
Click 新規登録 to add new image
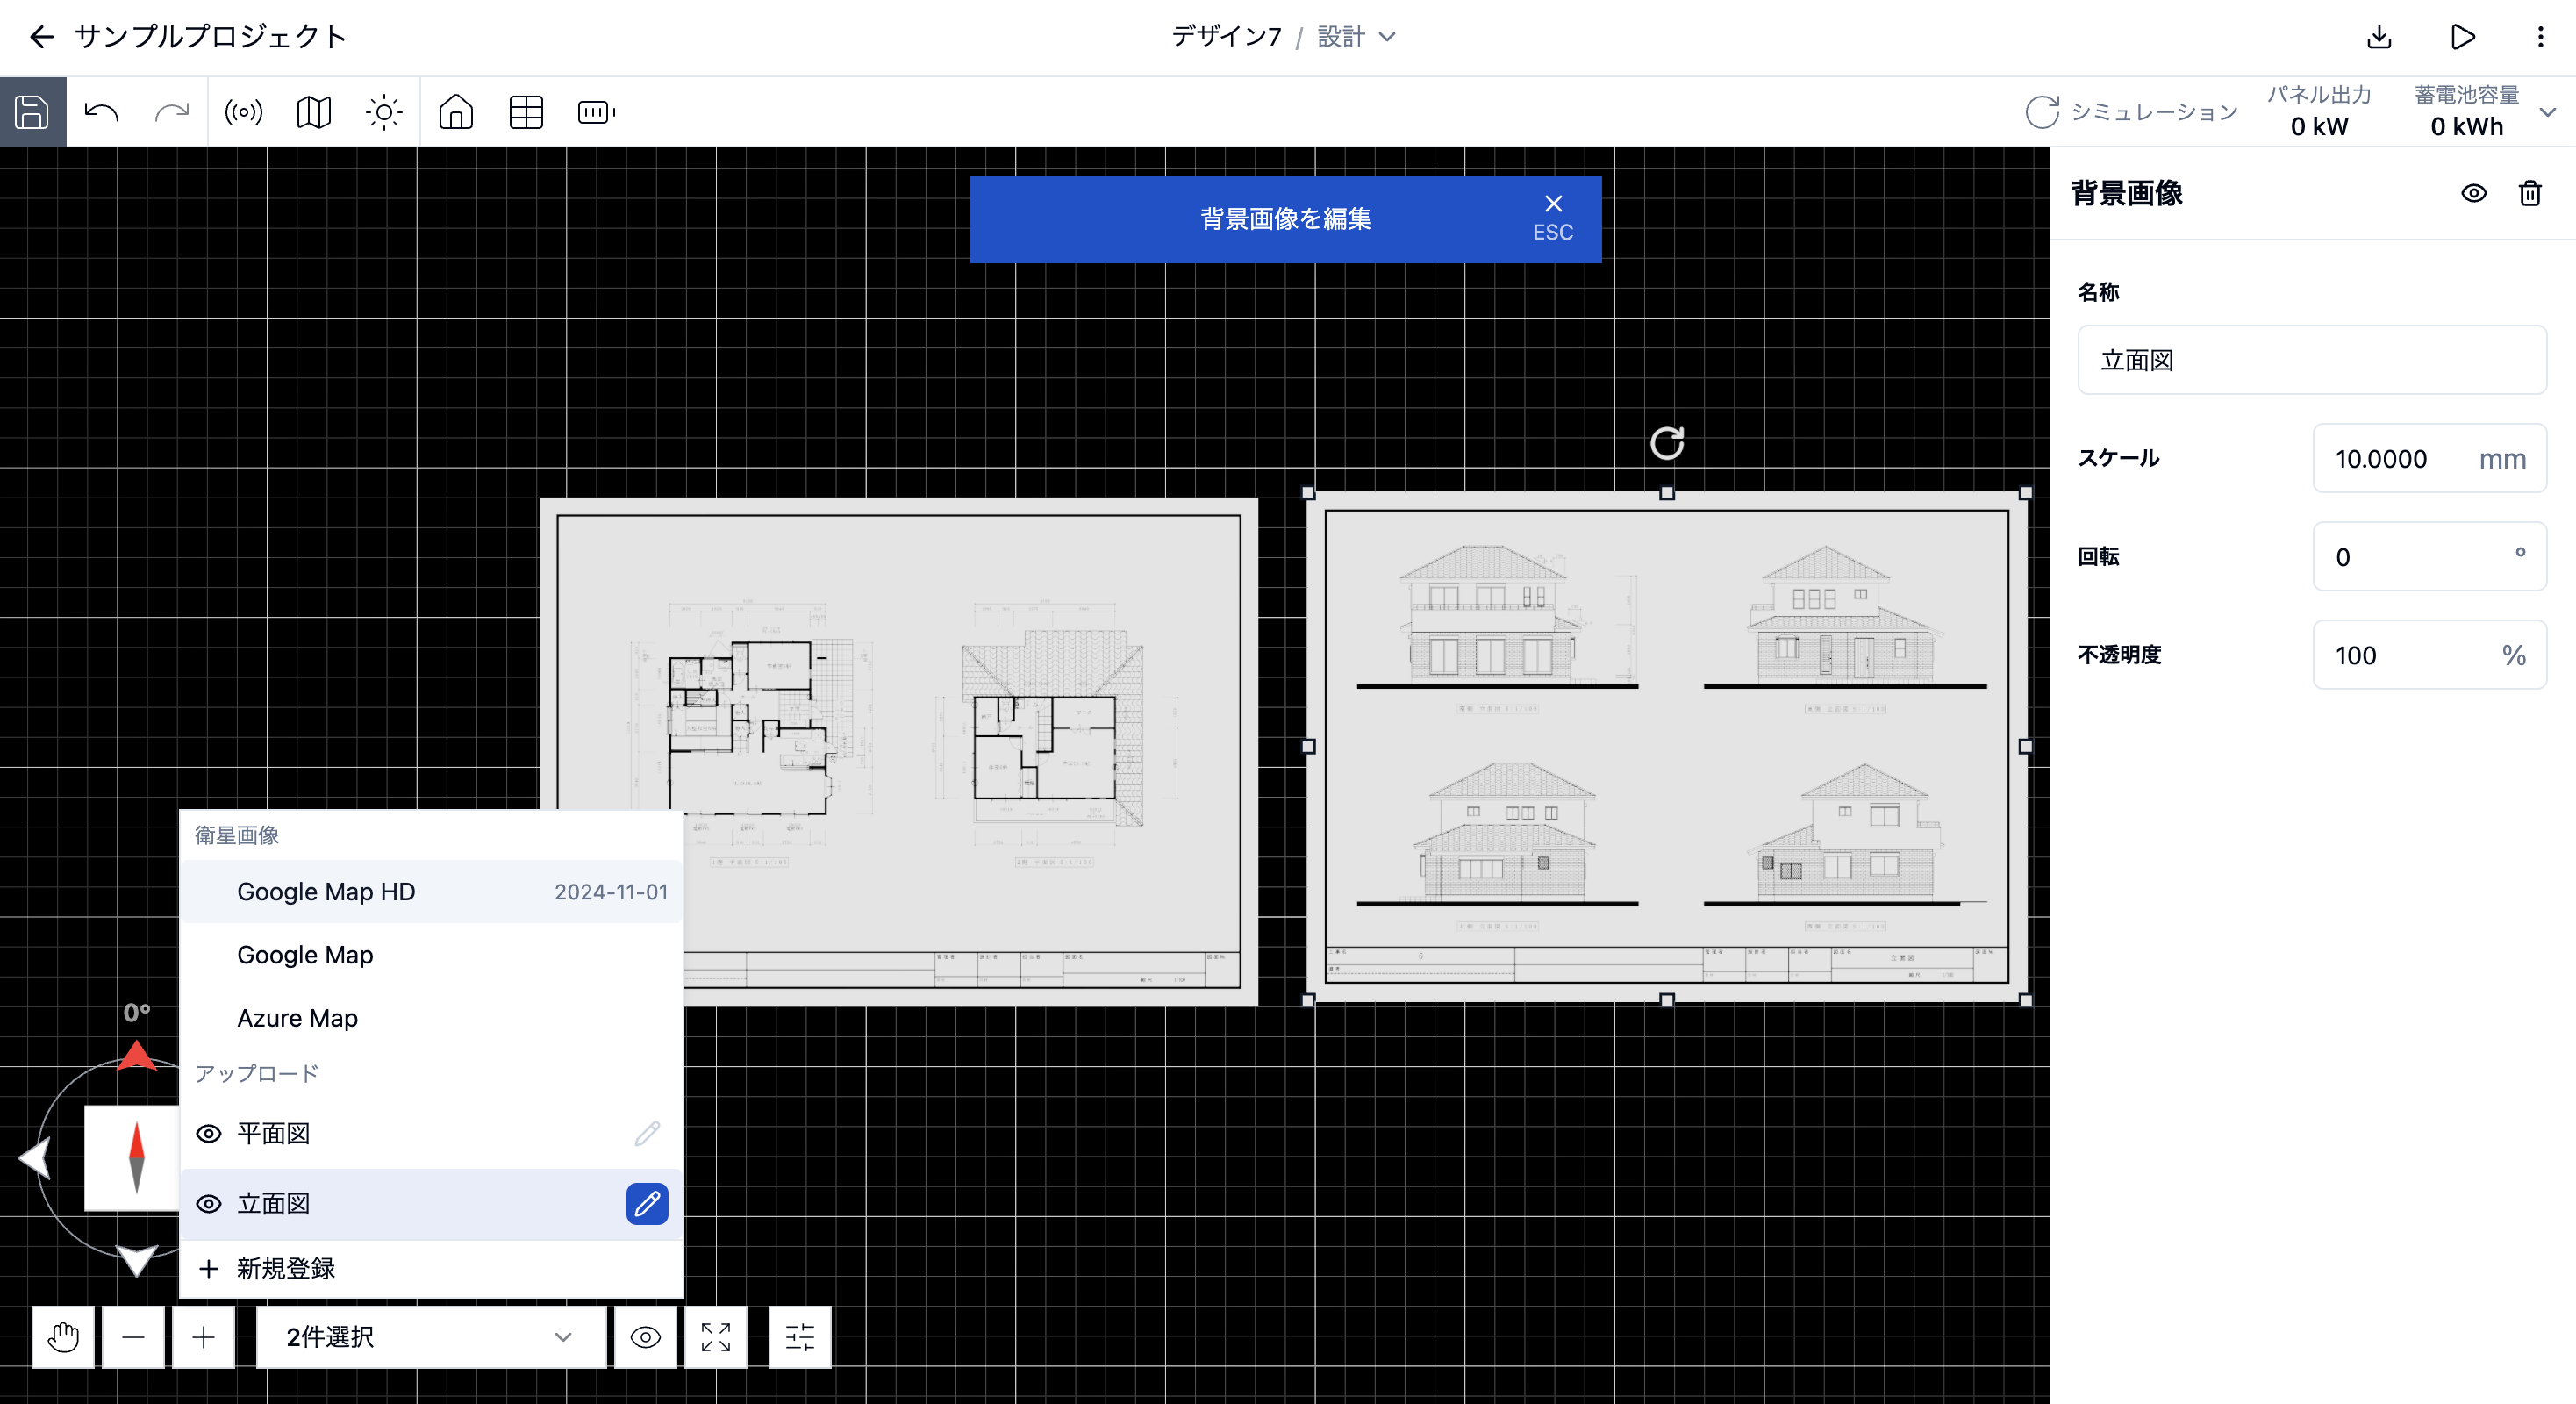click(431, 1268)
